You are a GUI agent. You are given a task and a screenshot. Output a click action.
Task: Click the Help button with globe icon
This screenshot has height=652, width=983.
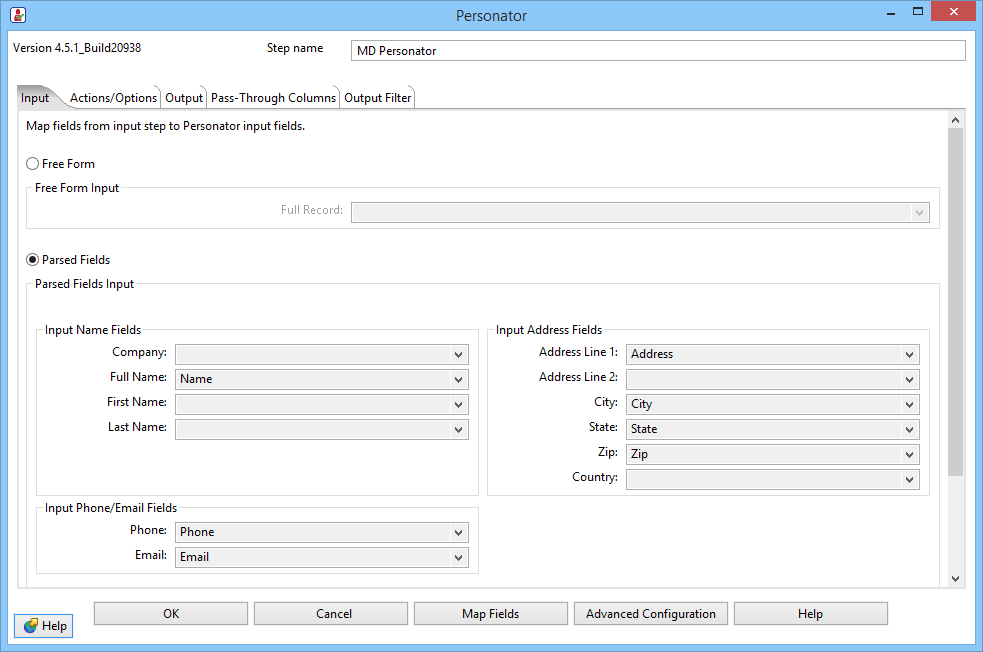44,625
